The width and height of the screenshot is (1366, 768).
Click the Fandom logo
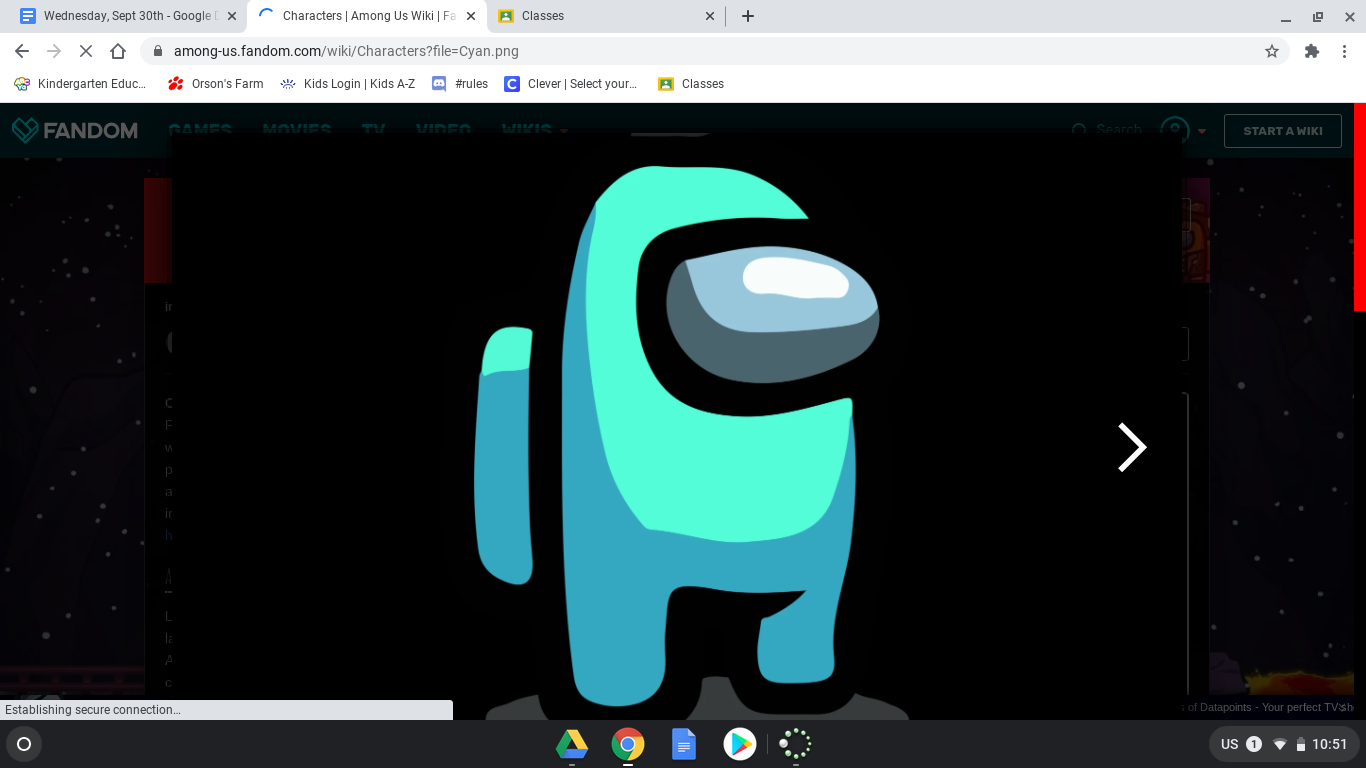pyautogui.click(x=75, y=130)
